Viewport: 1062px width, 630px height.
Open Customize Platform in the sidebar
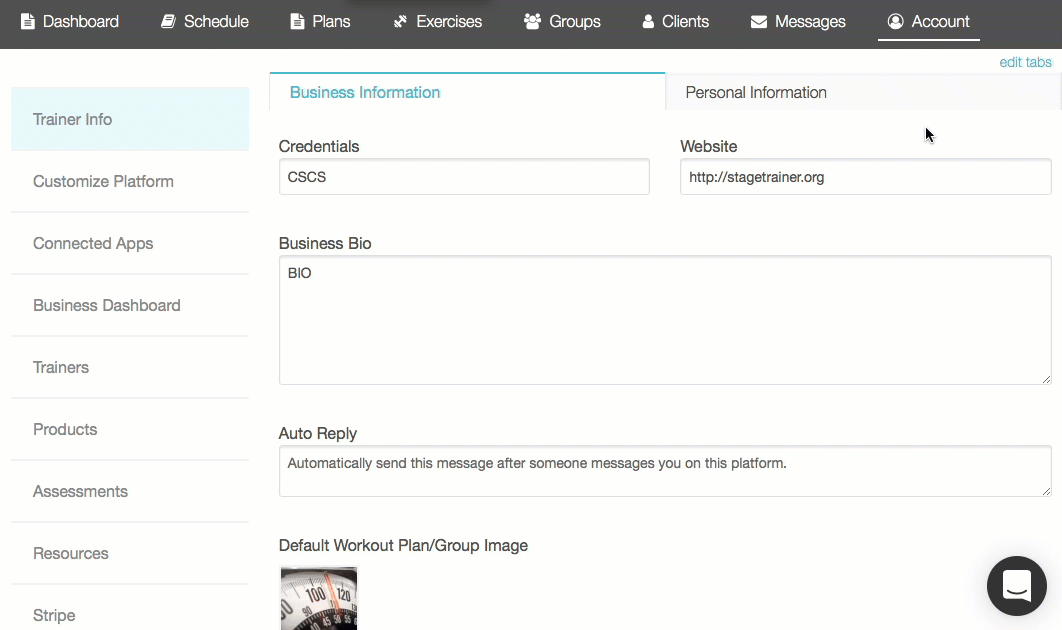click(103, 181)
